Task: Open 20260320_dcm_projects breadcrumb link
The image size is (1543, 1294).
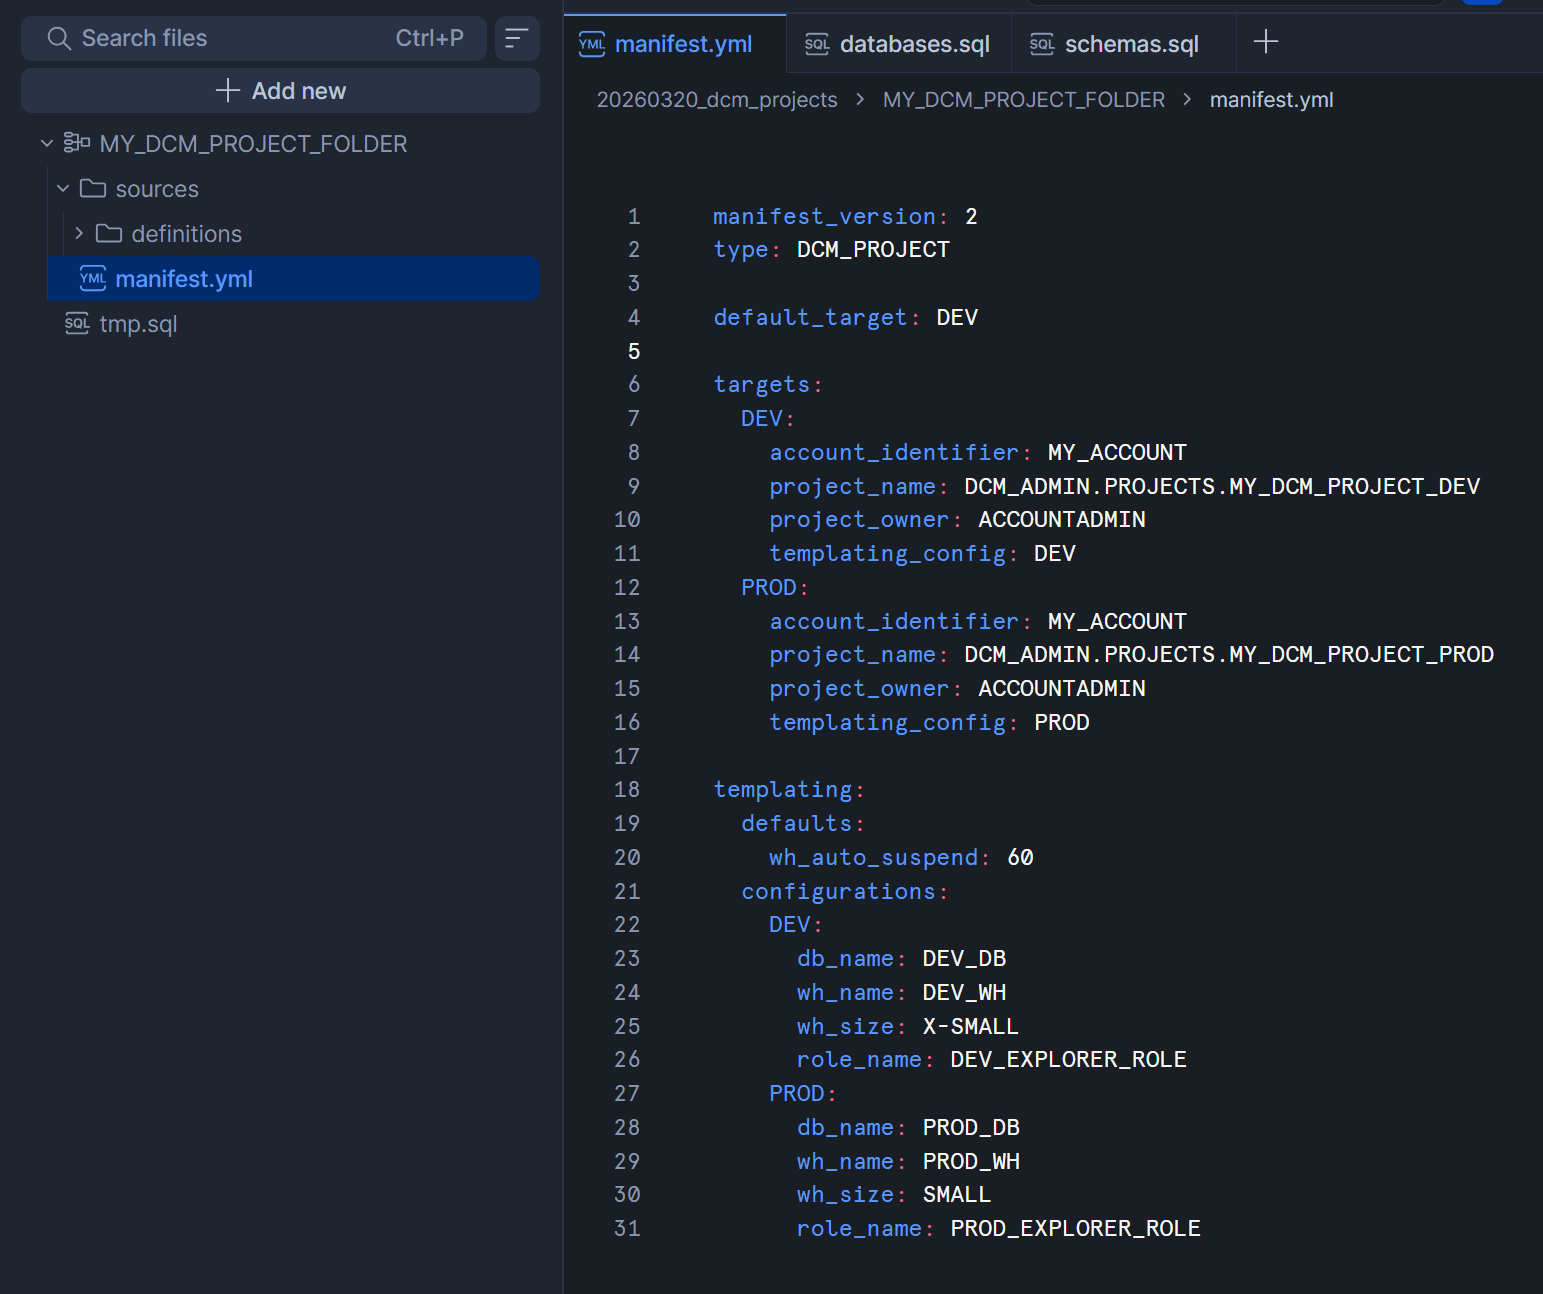Action: [717, 100]
